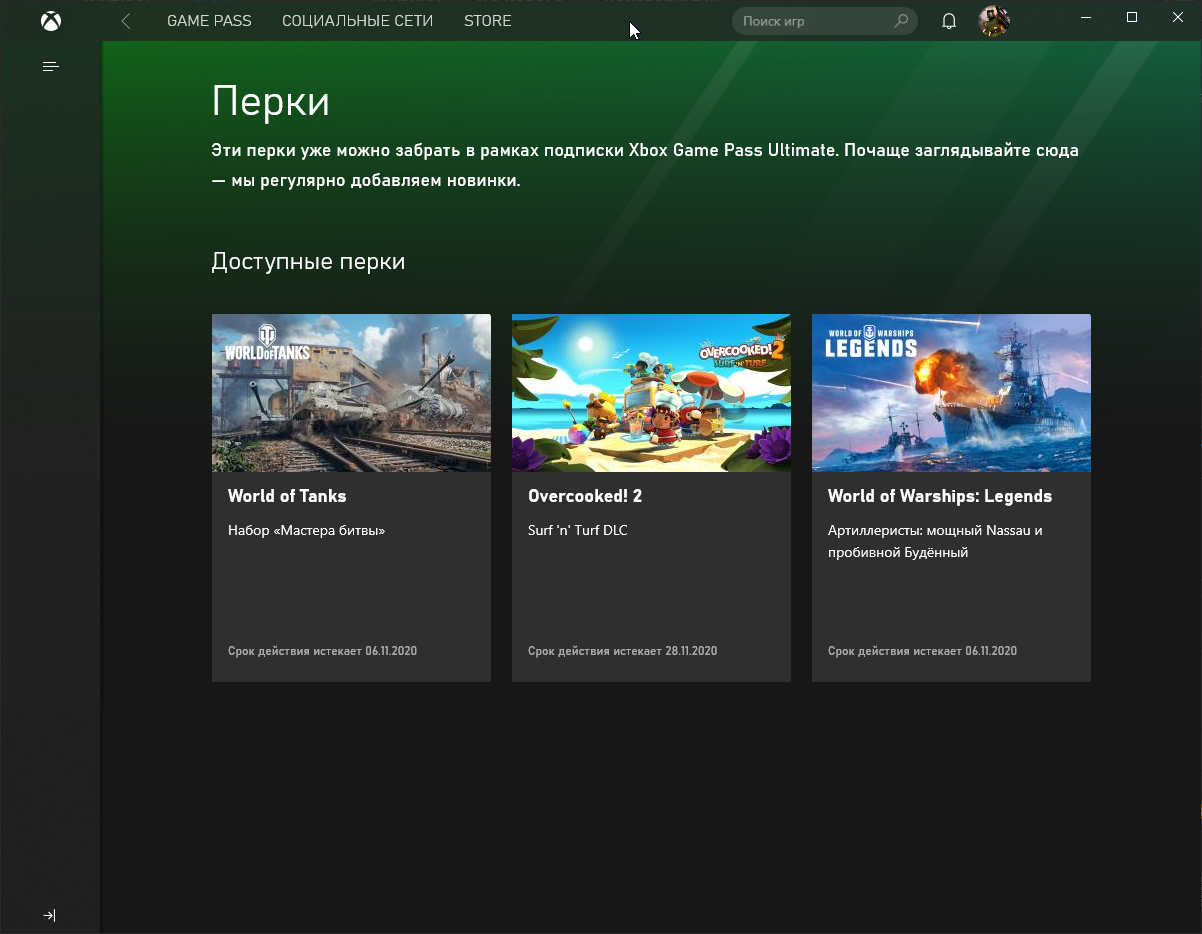The image size is (1202, 934).
Task: Click Набор «Мастера битвы» description
Action: click(306, 531)
